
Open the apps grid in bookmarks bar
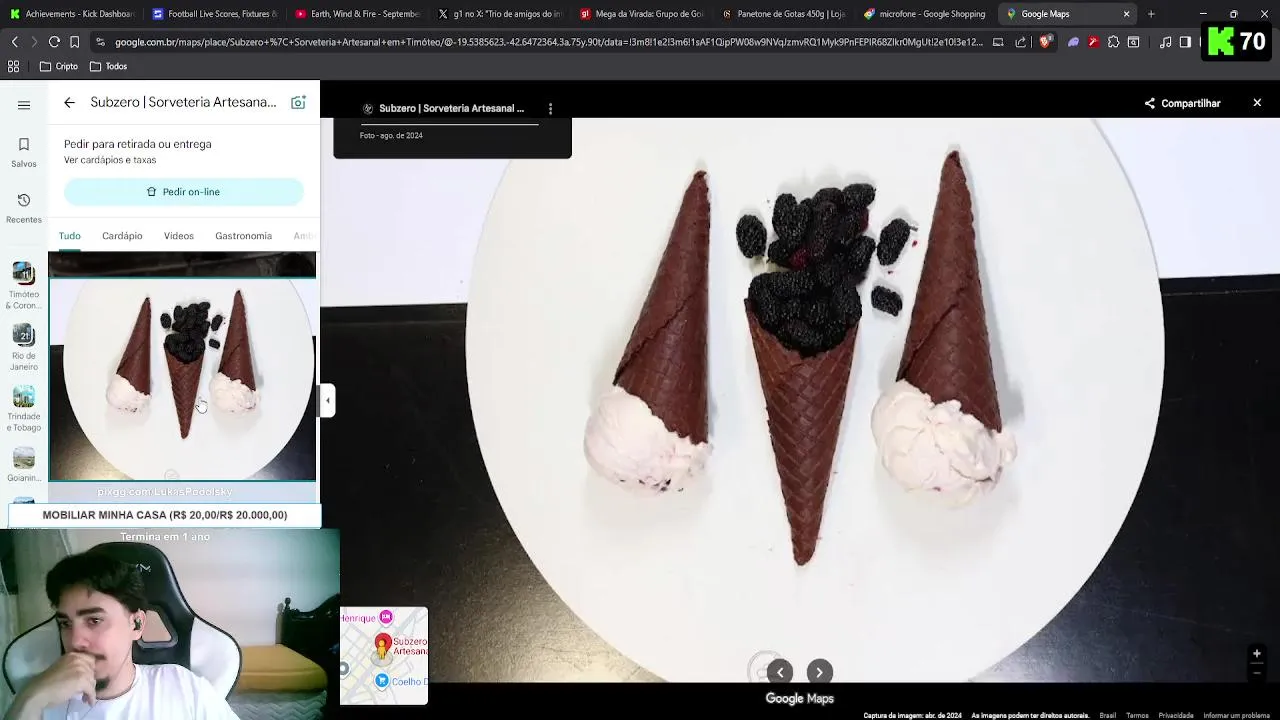(14, 66)
